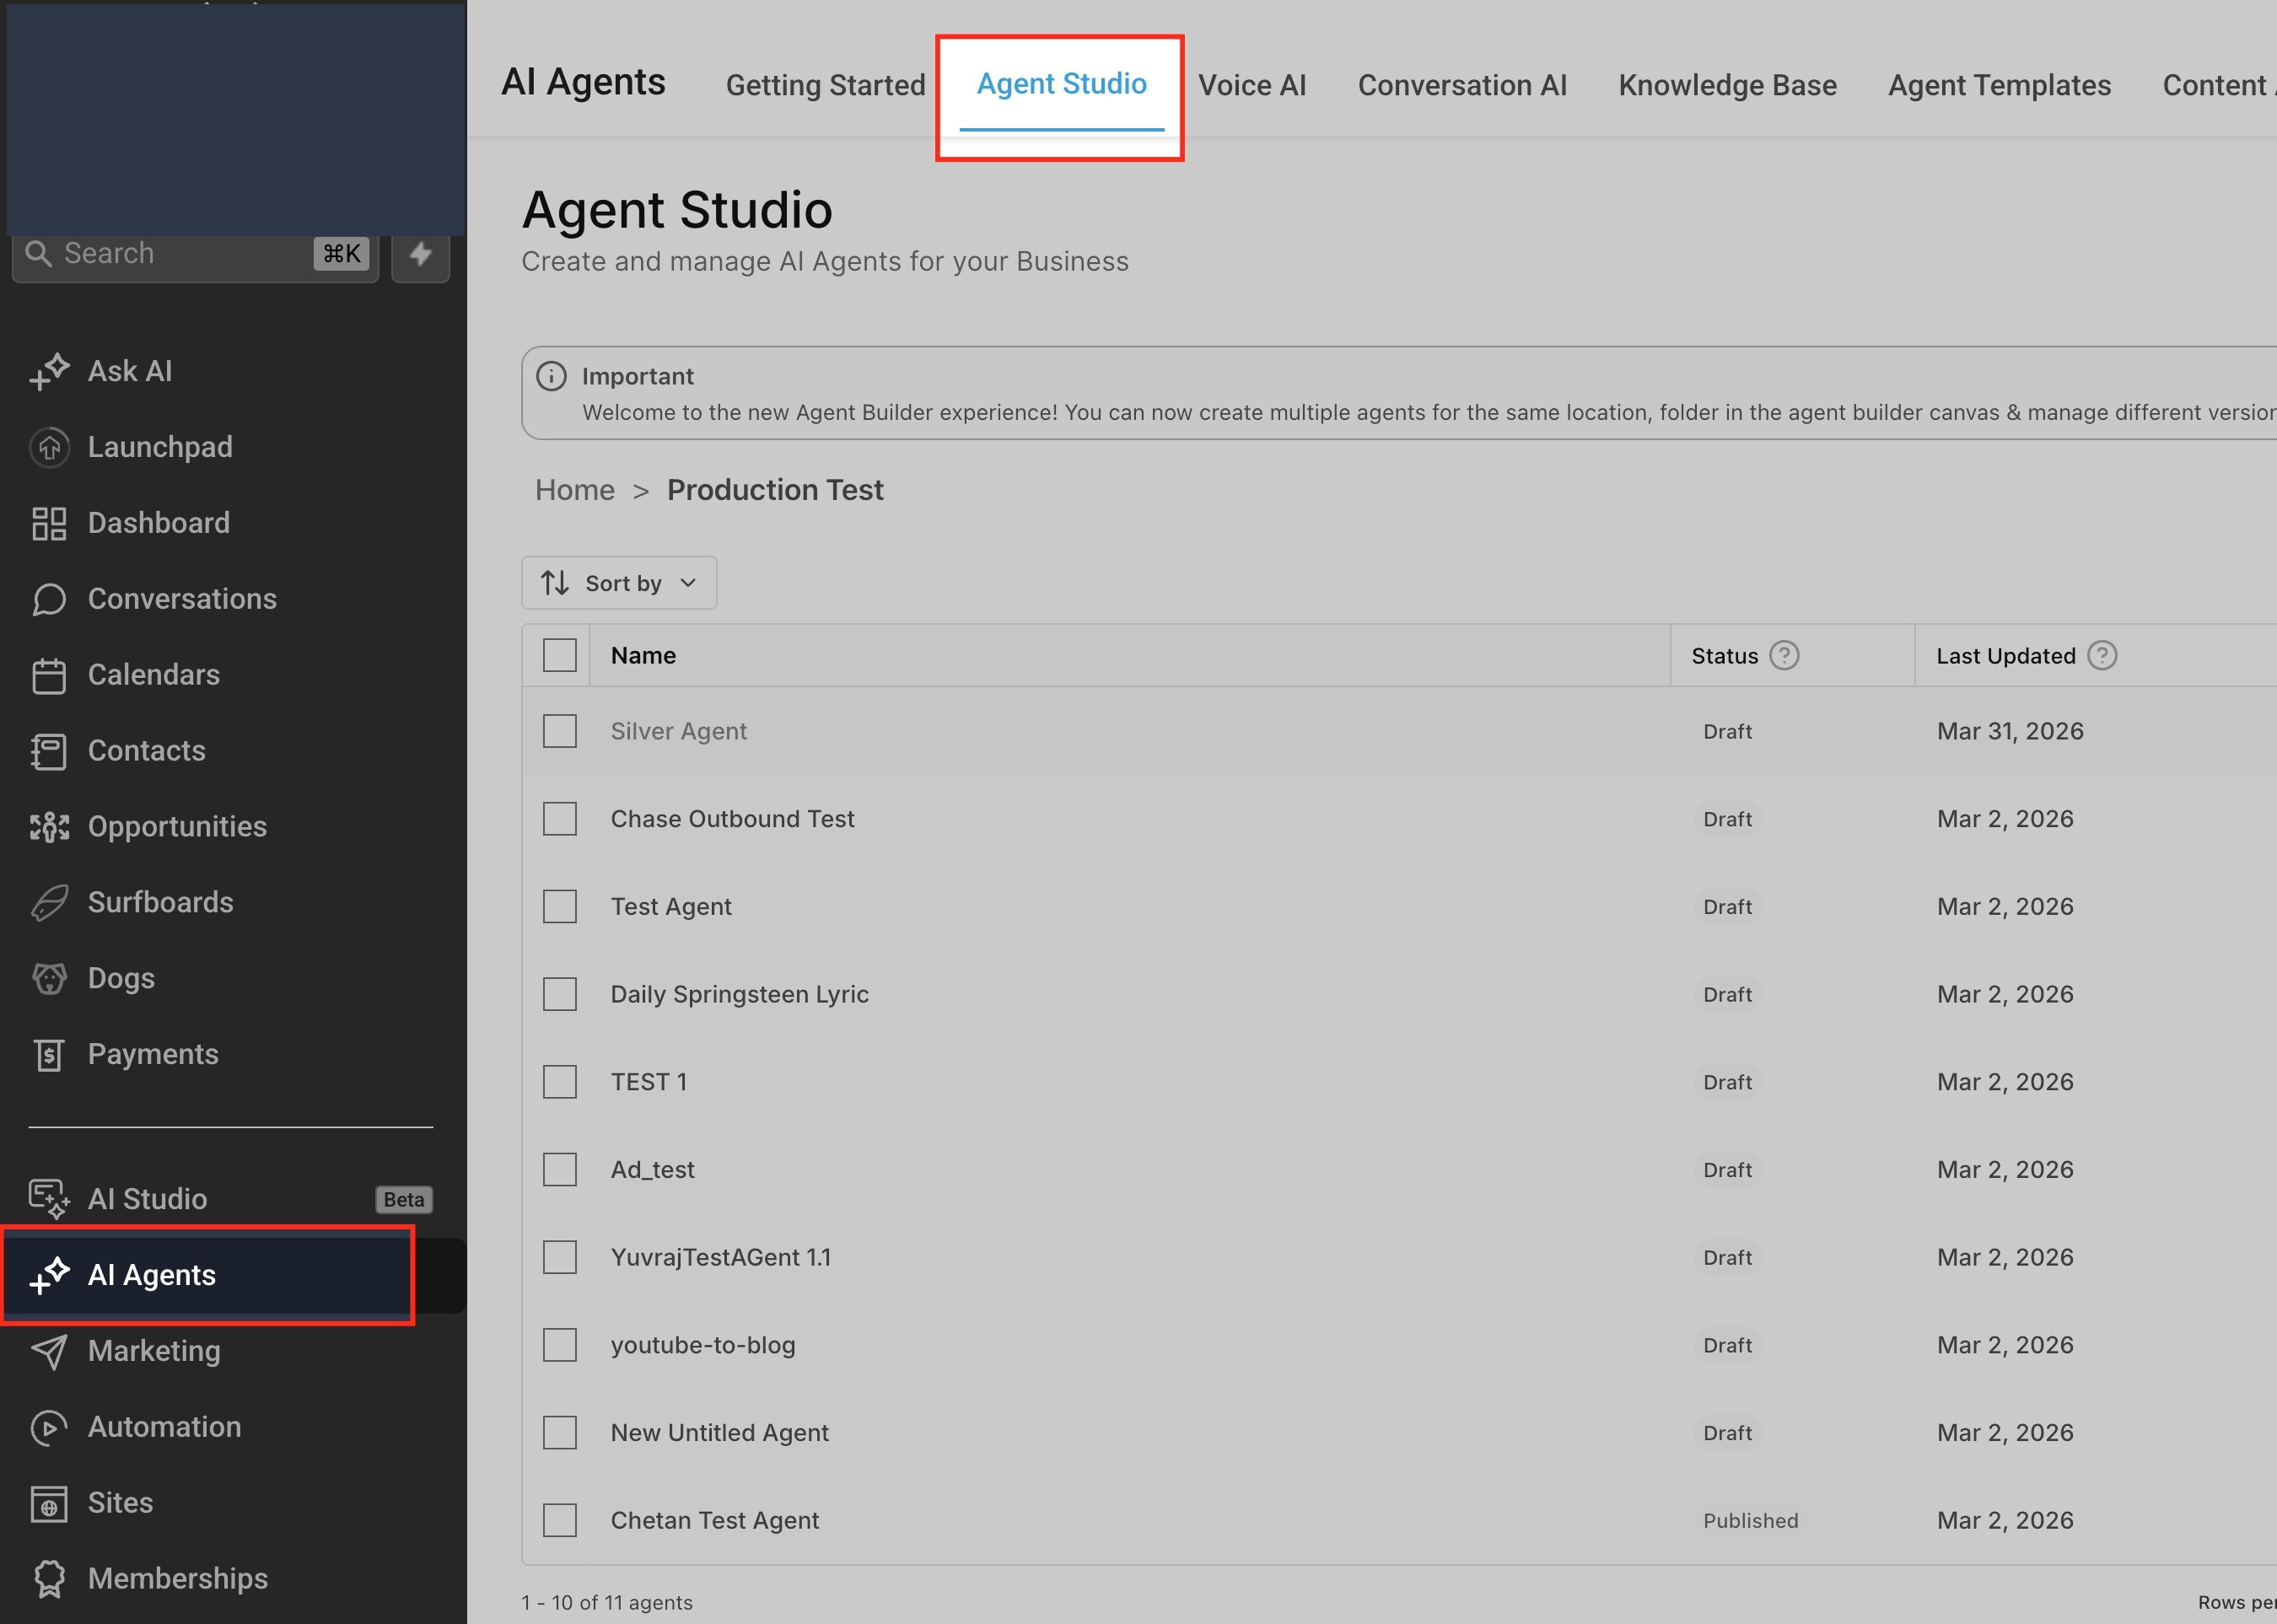Click the Home breadcrumb link
The image size is (2277, 1624).
[x=575, y=490]
